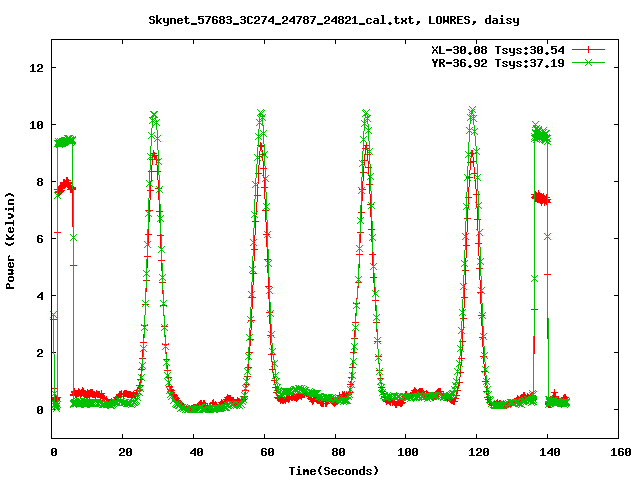640x480 pixels.
Task: Click the green YR legend line sample
Action: [x=588, y=63]
